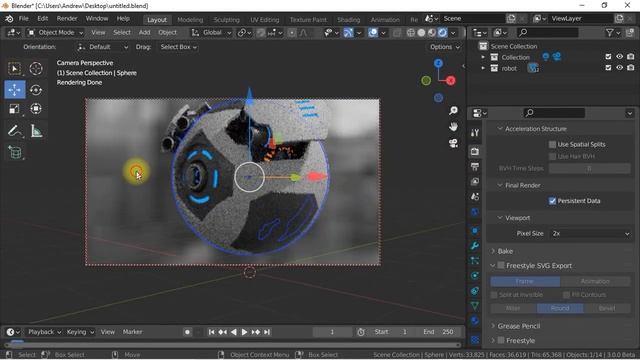Select the Select Box tool in toolbar
The width and height of the screenshot is (640, 360).
pos(15,69)
